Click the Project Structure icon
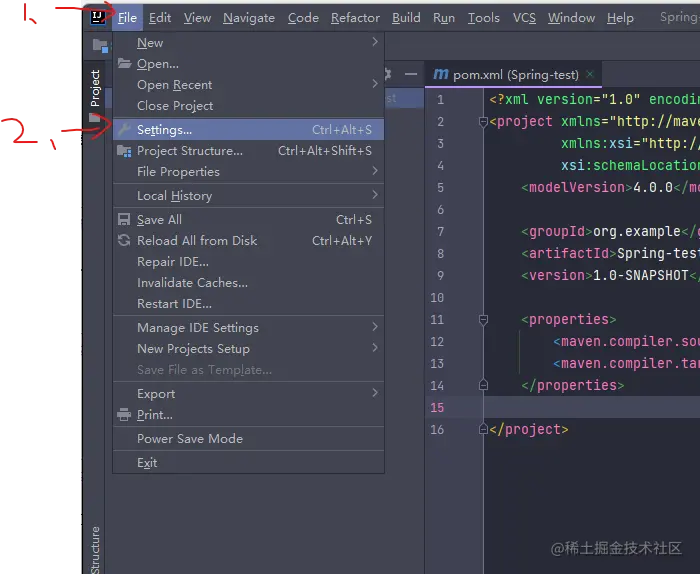This screenshot has width=700, height=574. point(124,151)
